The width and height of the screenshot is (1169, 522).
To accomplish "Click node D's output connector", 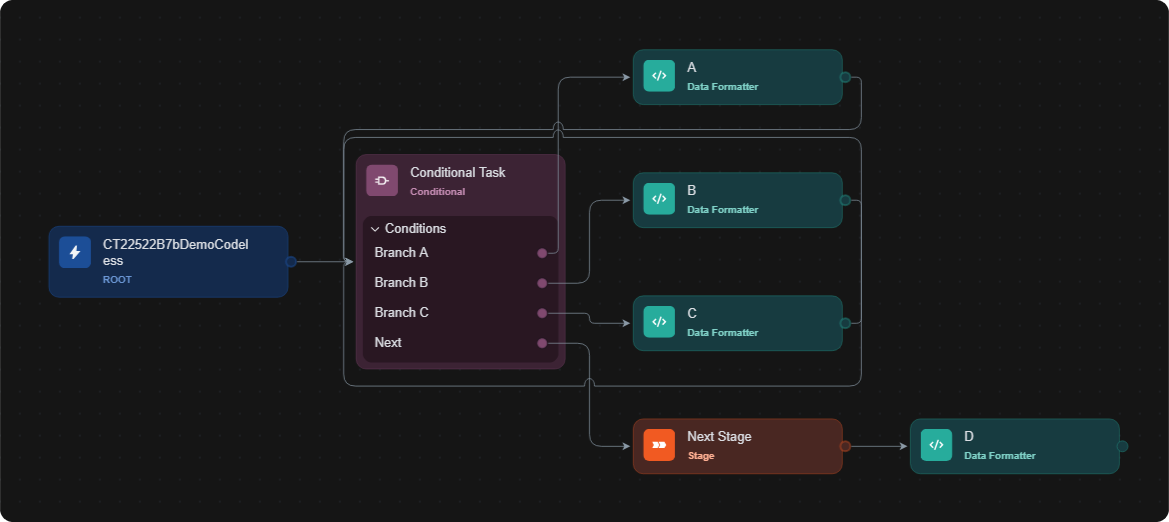I will [1122, 446].
